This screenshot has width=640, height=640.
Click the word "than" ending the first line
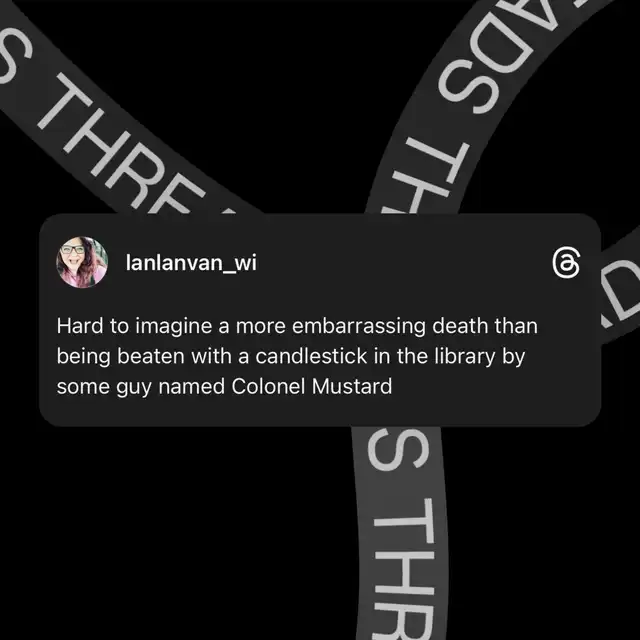(x=516, y=326)
